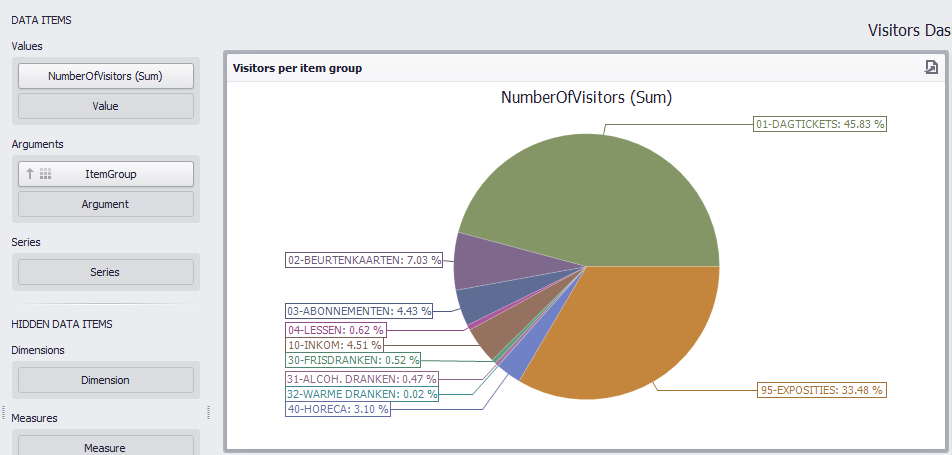Click the hidden Dimension placeholder
The width and height of the screenshot is (952, 455).
105,380
